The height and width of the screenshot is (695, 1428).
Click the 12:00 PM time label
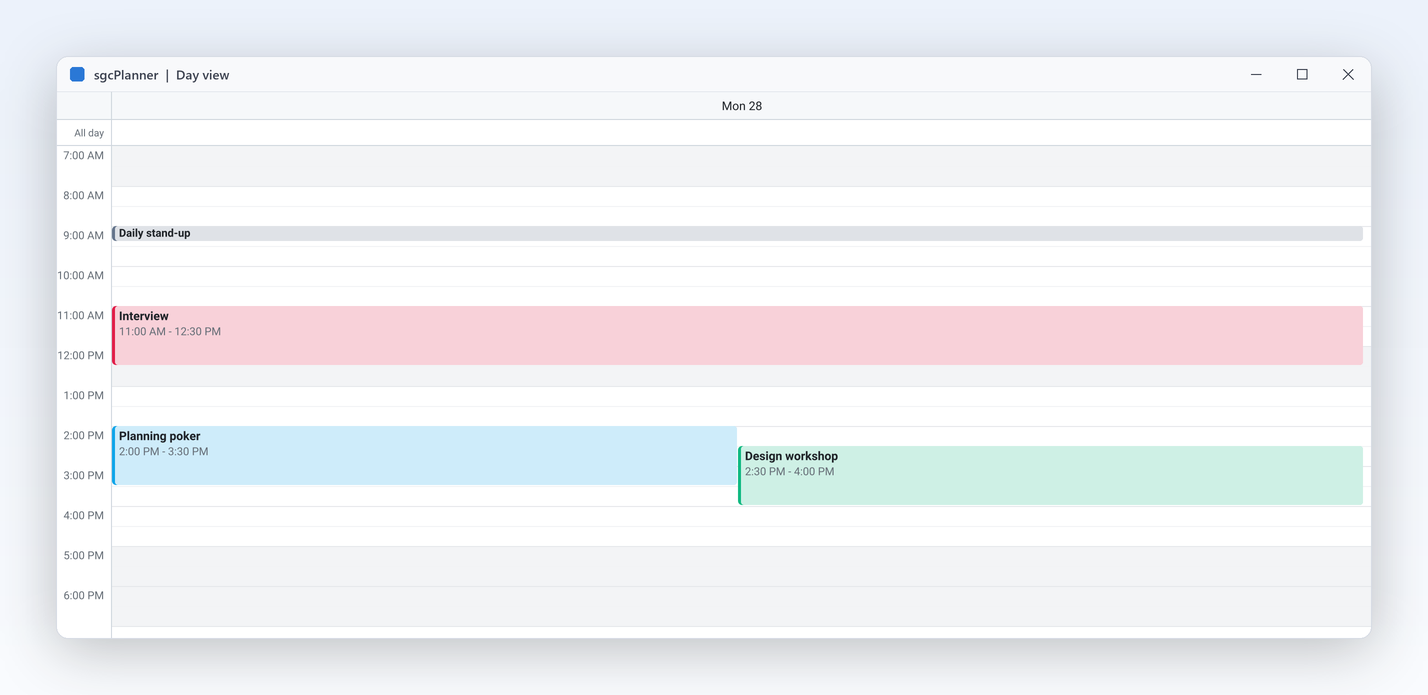point(81,356)
